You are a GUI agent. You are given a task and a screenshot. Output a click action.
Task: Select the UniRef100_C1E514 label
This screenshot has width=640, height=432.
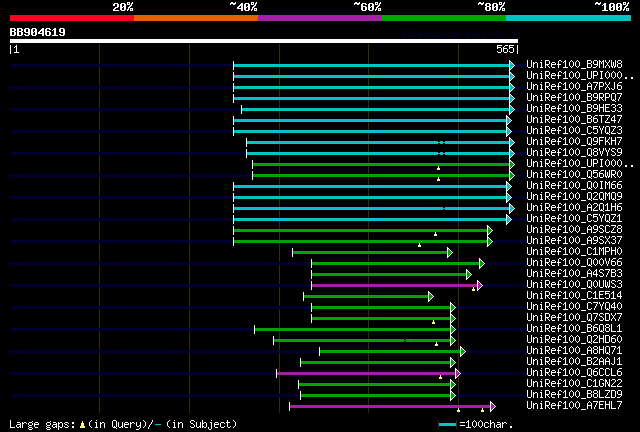(x=574, y=296)
